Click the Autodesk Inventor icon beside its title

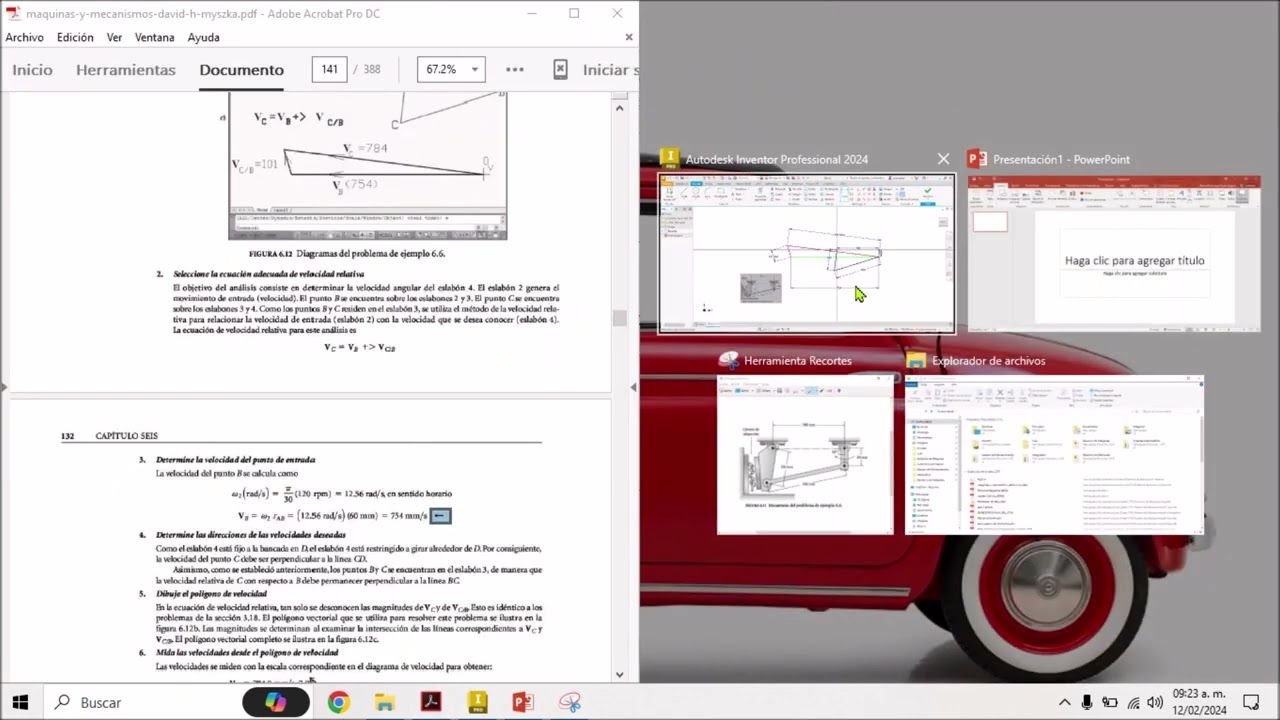(670, 159)
